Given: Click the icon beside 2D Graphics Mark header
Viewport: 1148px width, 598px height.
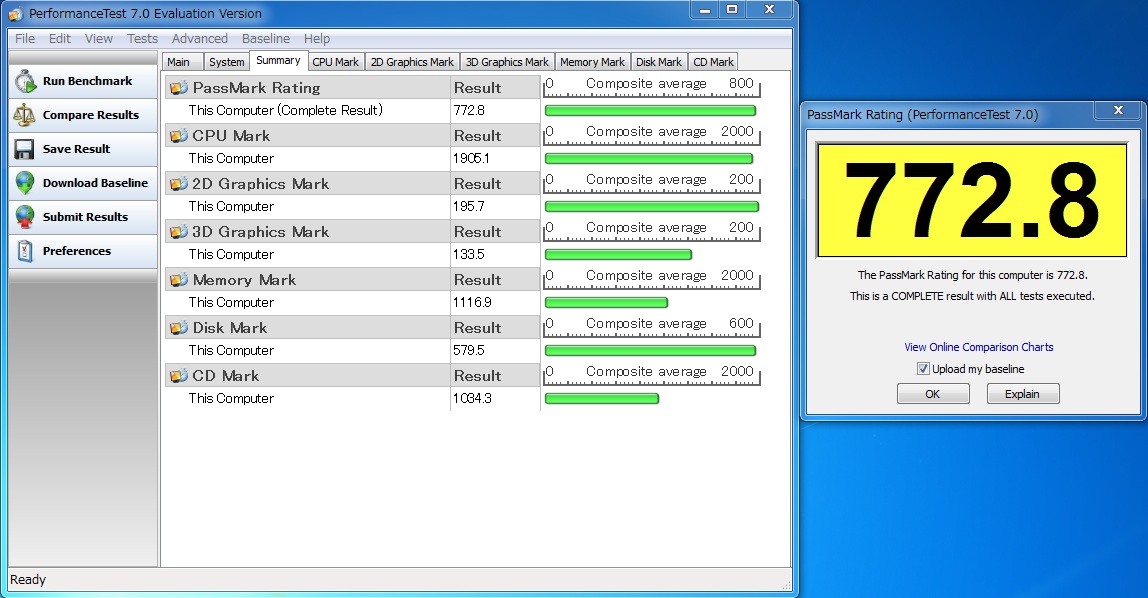Looking at the screenshot, I should (x=179, y=184).
